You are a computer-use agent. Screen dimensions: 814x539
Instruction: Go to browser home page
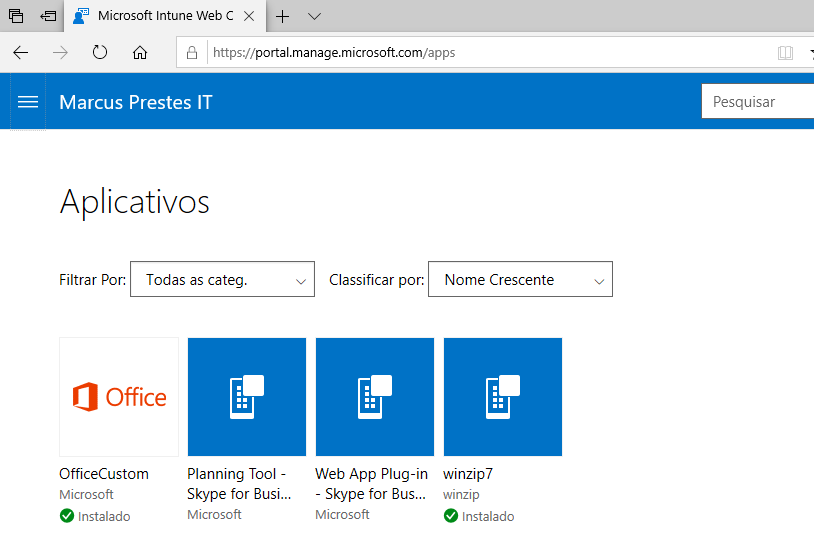click(x=140, y=52)
